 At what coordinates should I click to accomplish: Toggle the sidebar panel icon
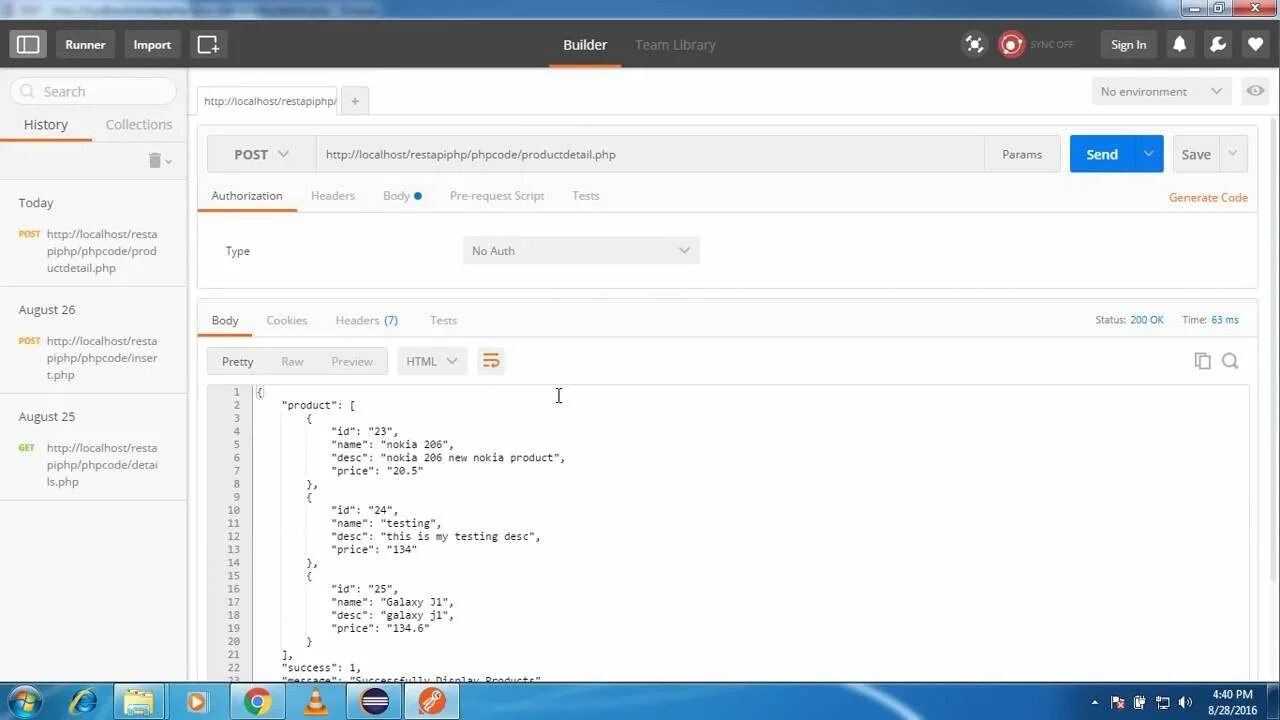[28, 44]
